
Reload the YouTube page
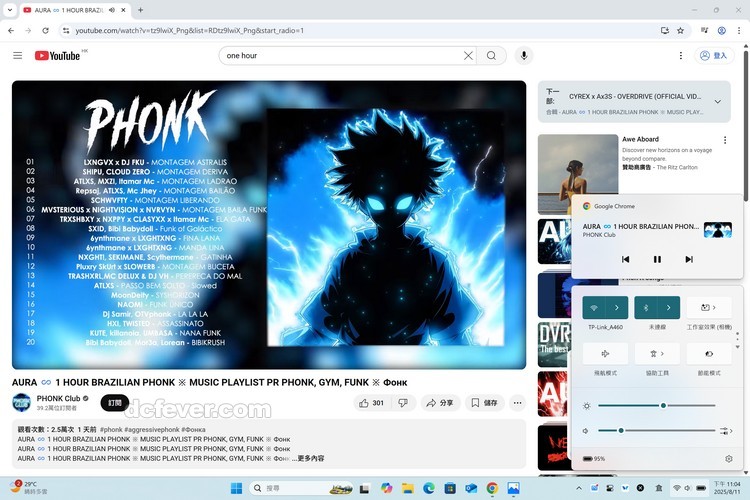(x=45, y=31)
